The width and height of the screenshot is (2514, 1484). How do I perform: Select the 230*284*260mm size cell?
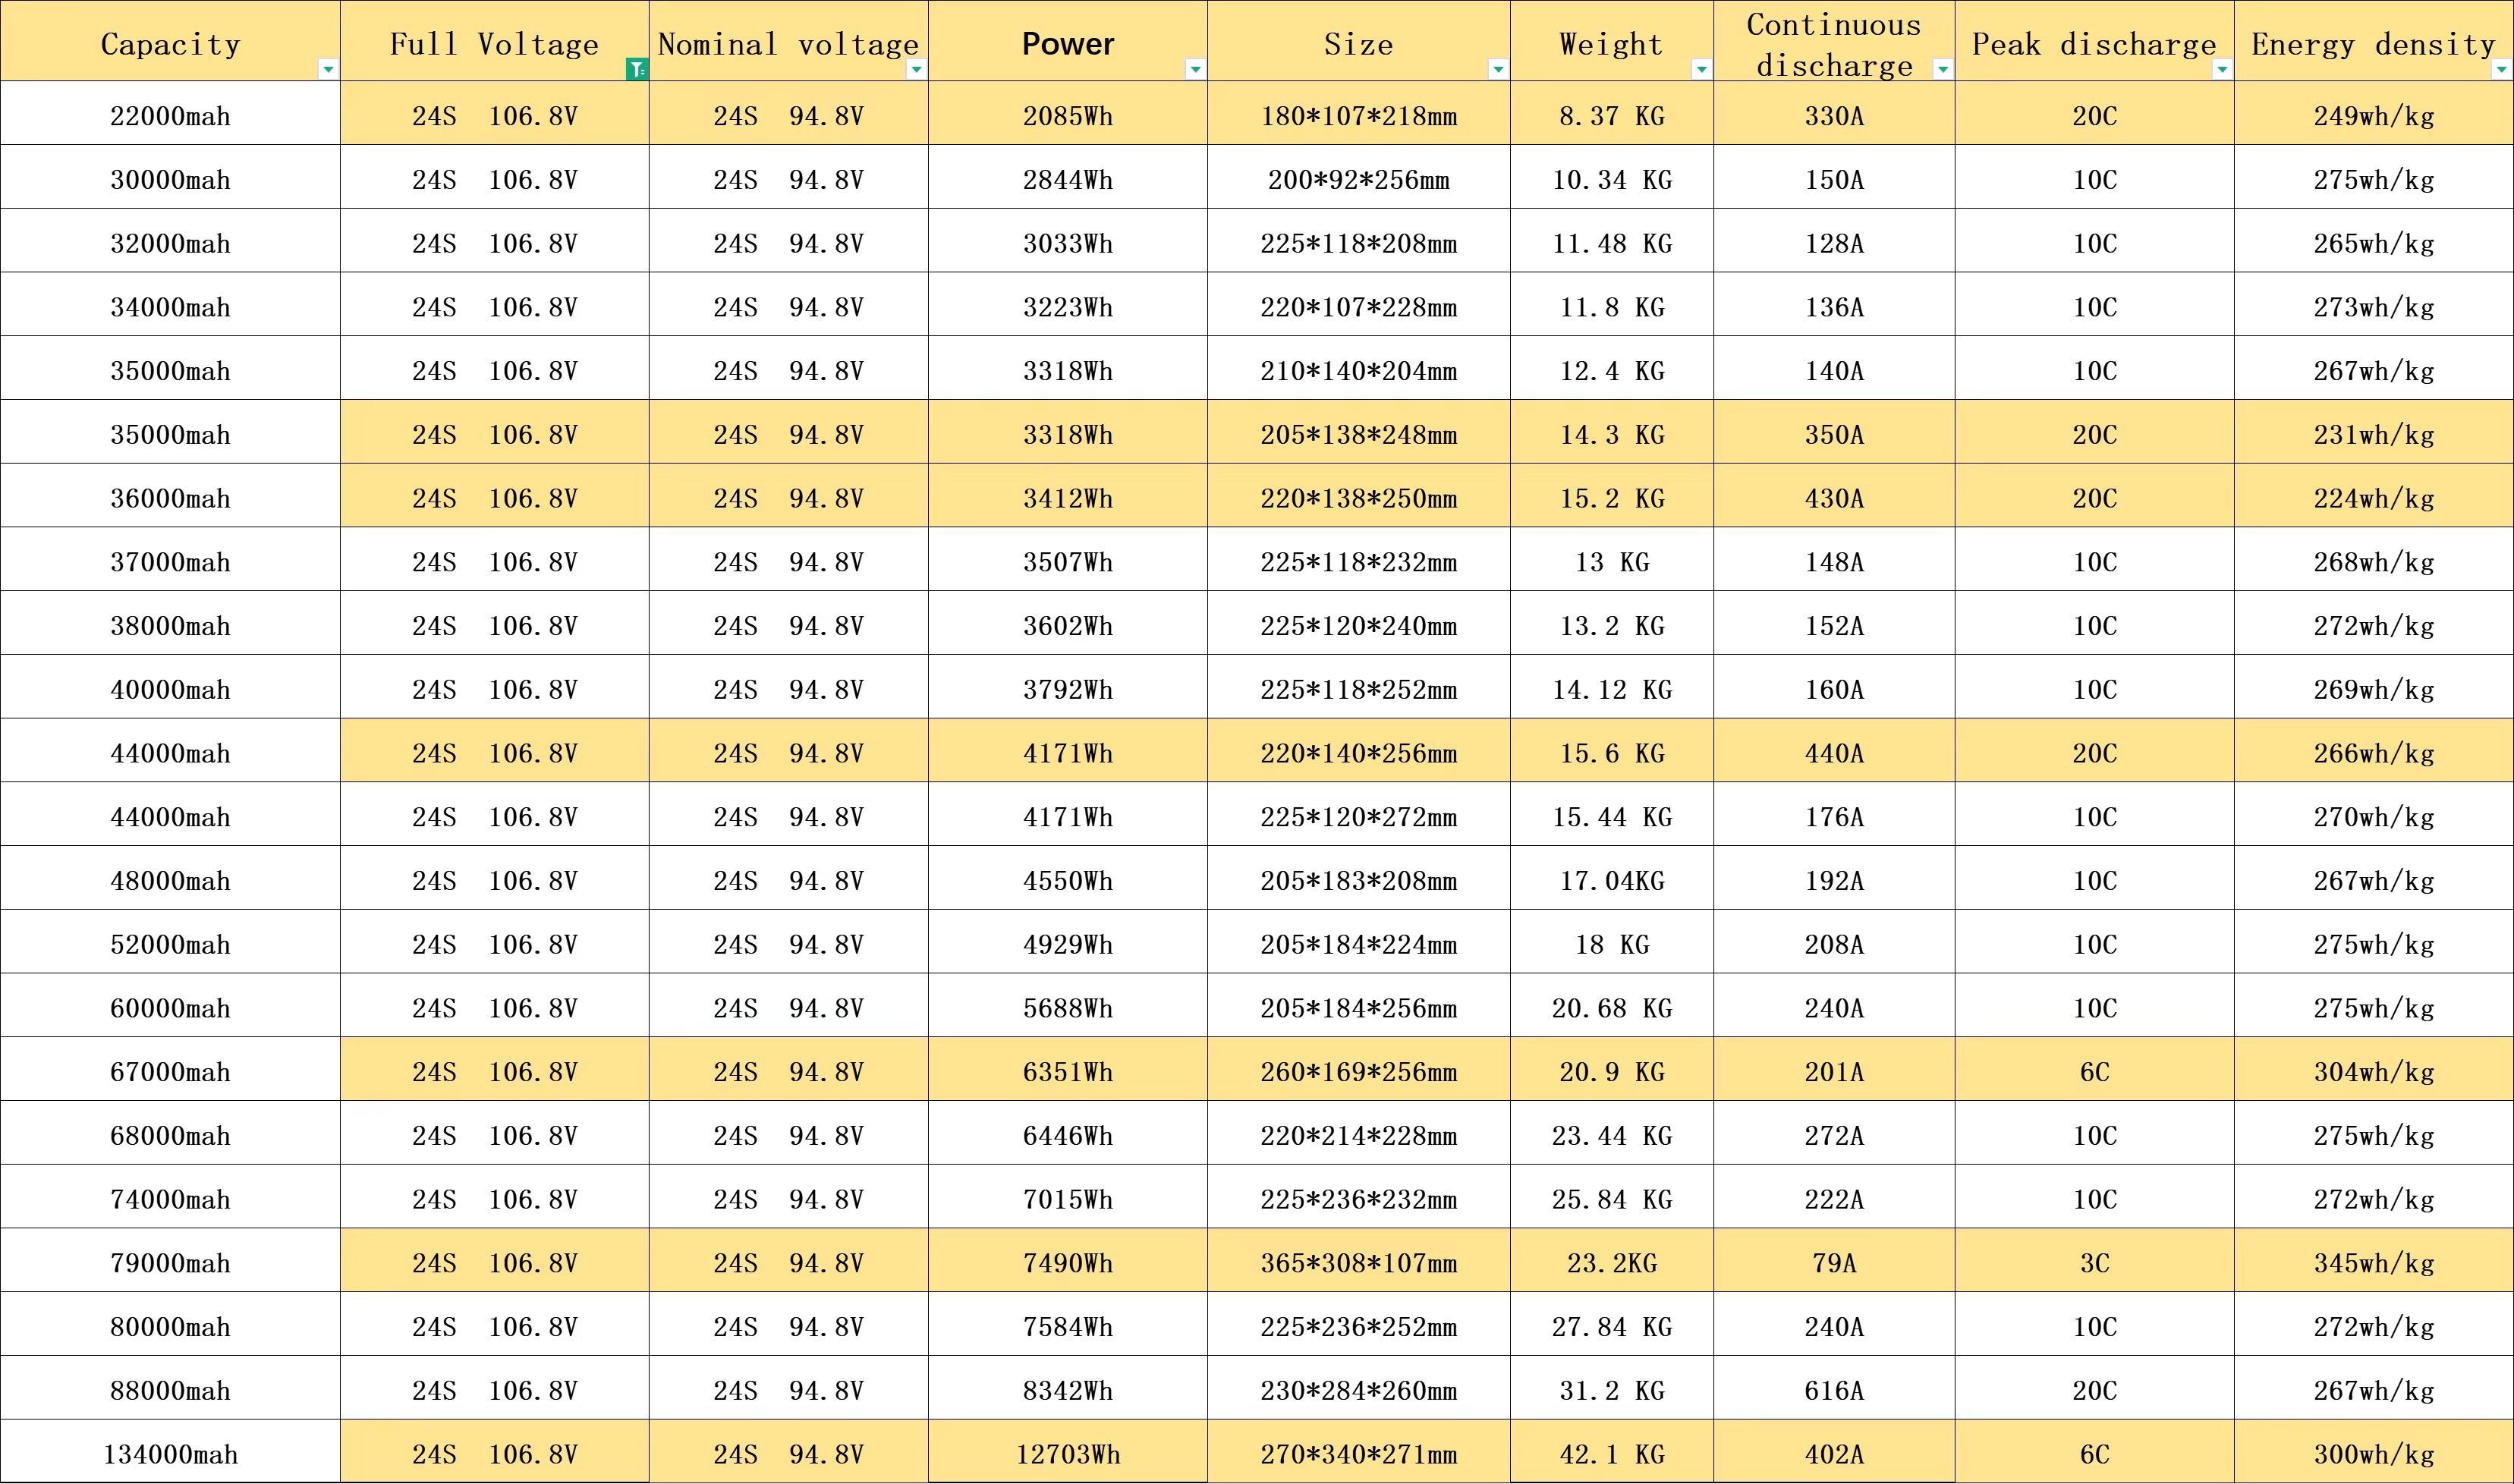click(x=1359, y=1388)
